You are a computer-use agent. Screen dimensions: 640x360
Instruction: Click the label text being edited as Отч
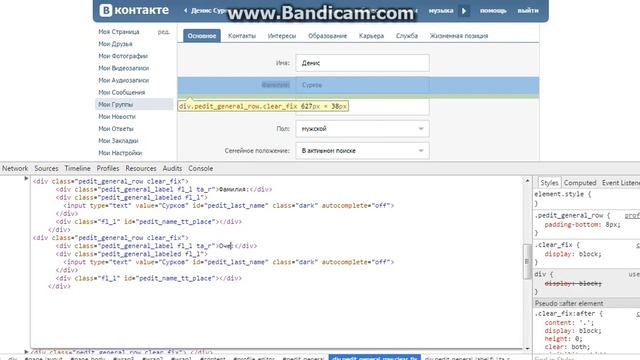(225, 246)
